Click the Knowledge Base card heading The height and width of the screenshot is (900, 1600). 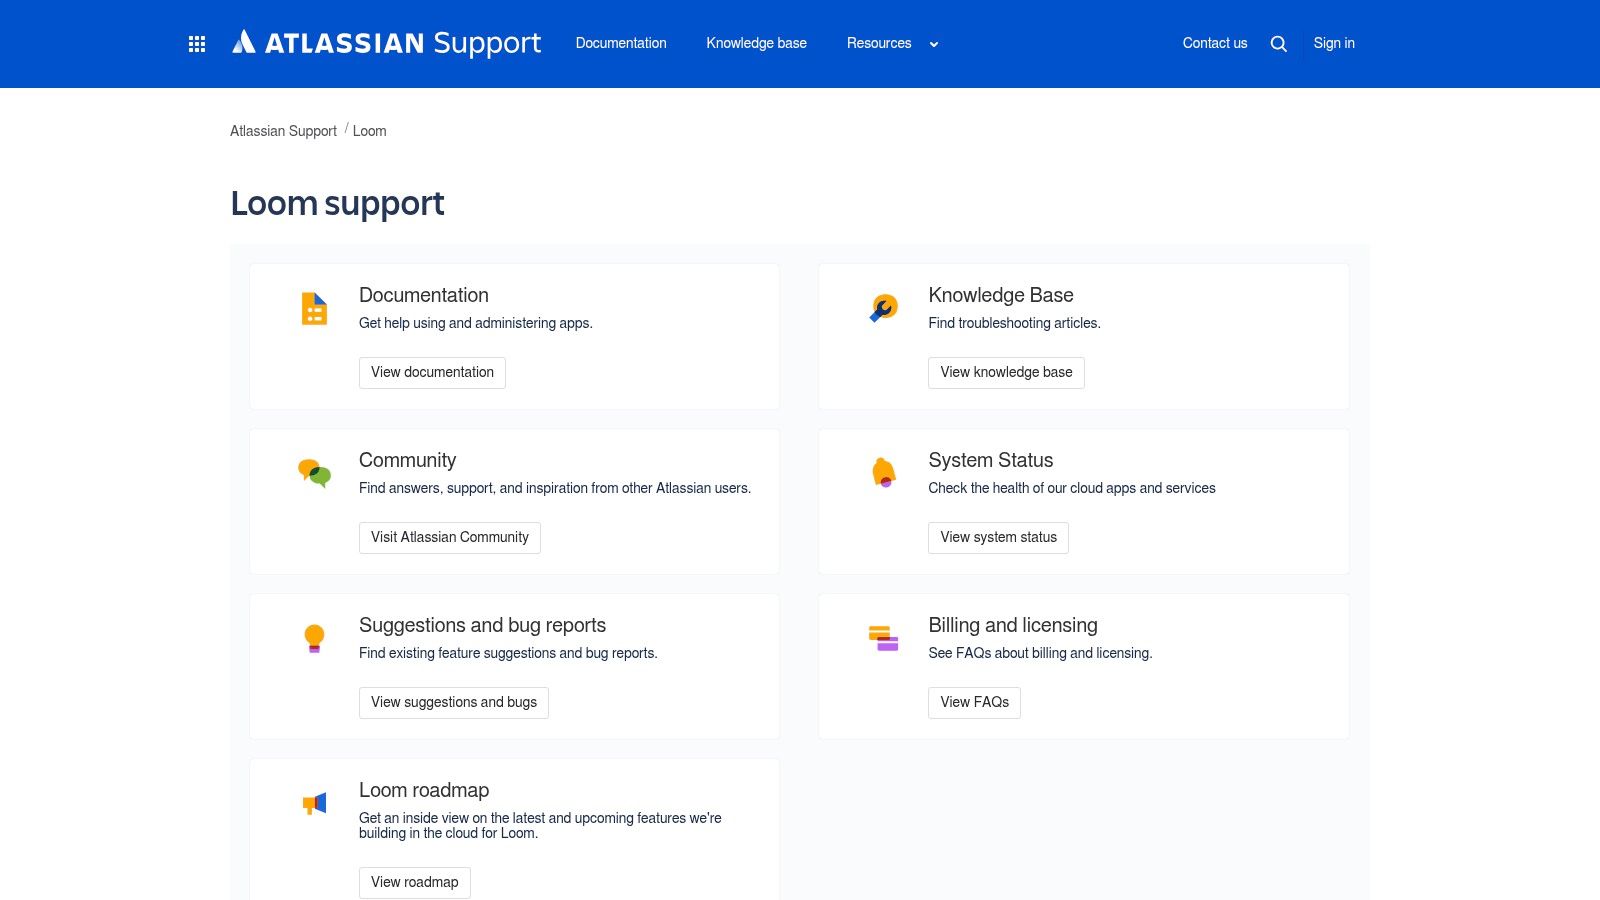point(1001,295)
